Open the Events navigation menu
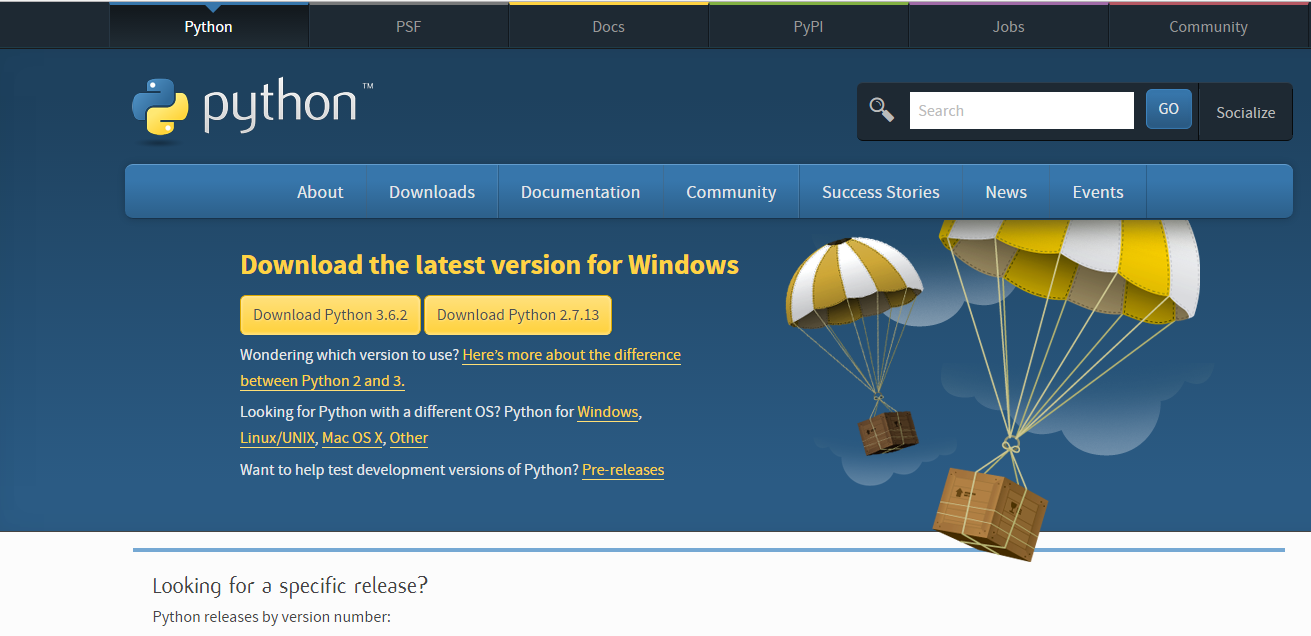Viewport: 1311px width, 636px height. (1098, 192)
